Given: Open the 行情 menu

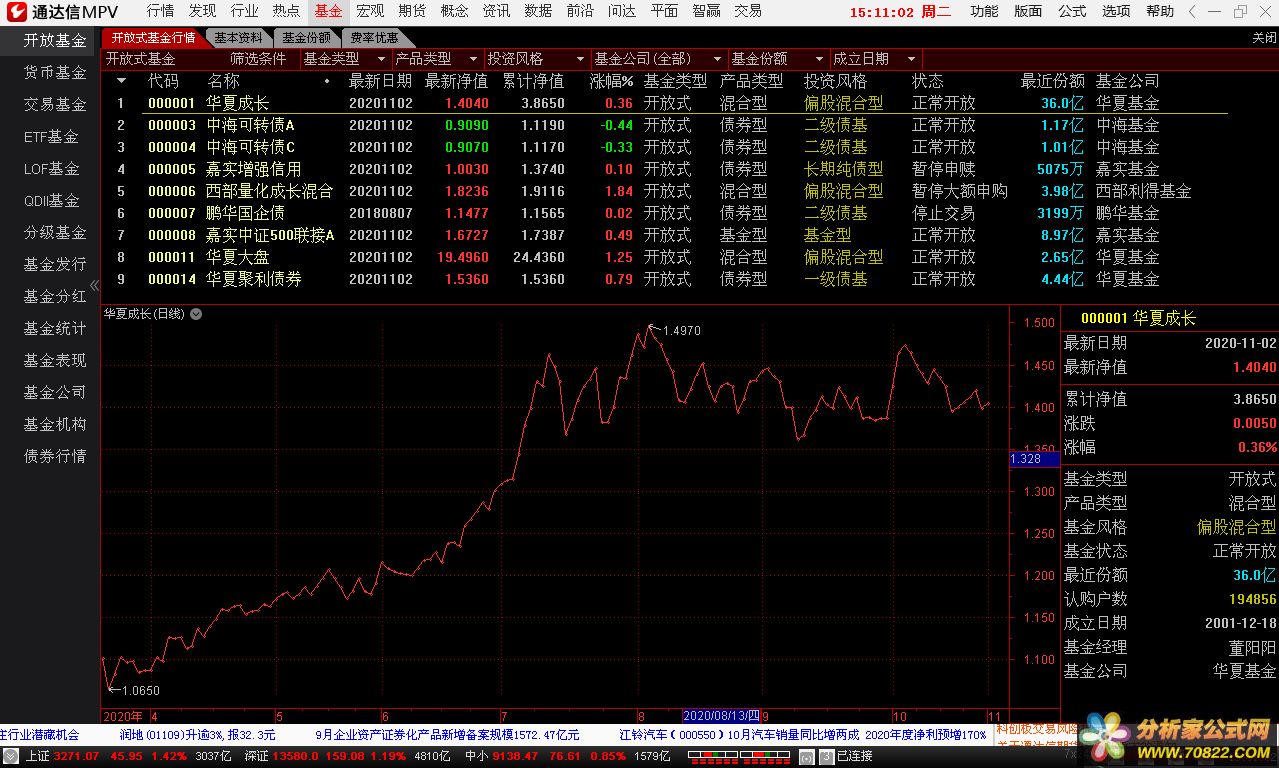Looking at the screenshot, I should point(160,12).
